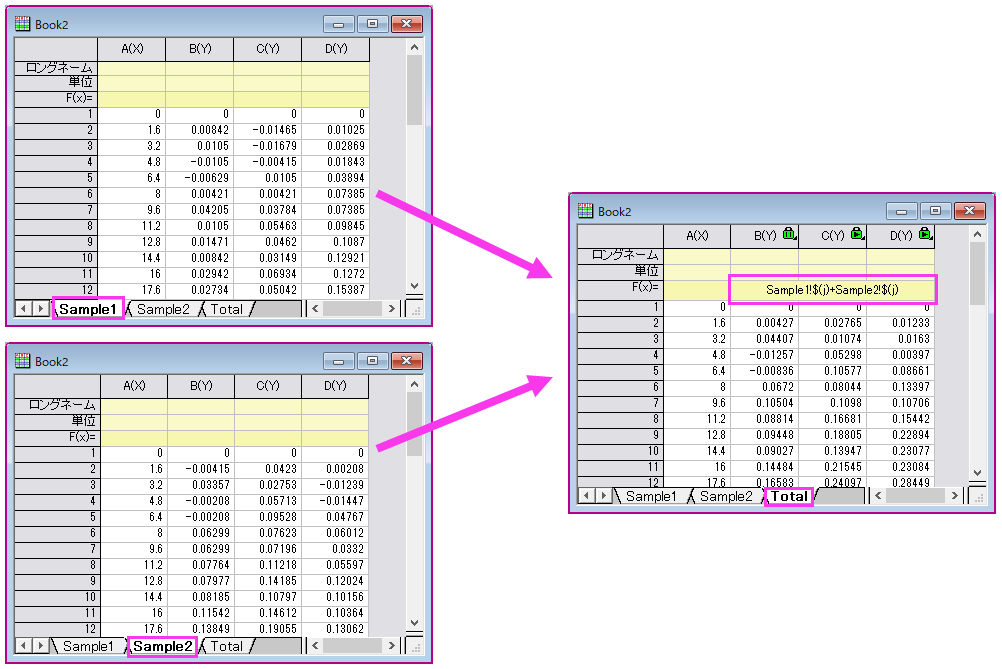Click the sheet-tab scroll-left arrow in the Sample1 window

click(x=24, y=310)
